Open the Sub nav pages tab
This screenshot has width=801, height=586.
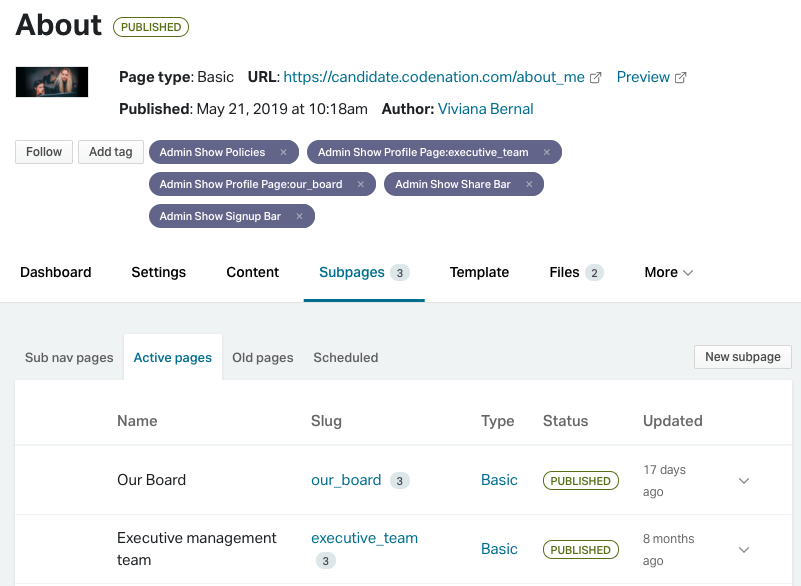[69, 358]
